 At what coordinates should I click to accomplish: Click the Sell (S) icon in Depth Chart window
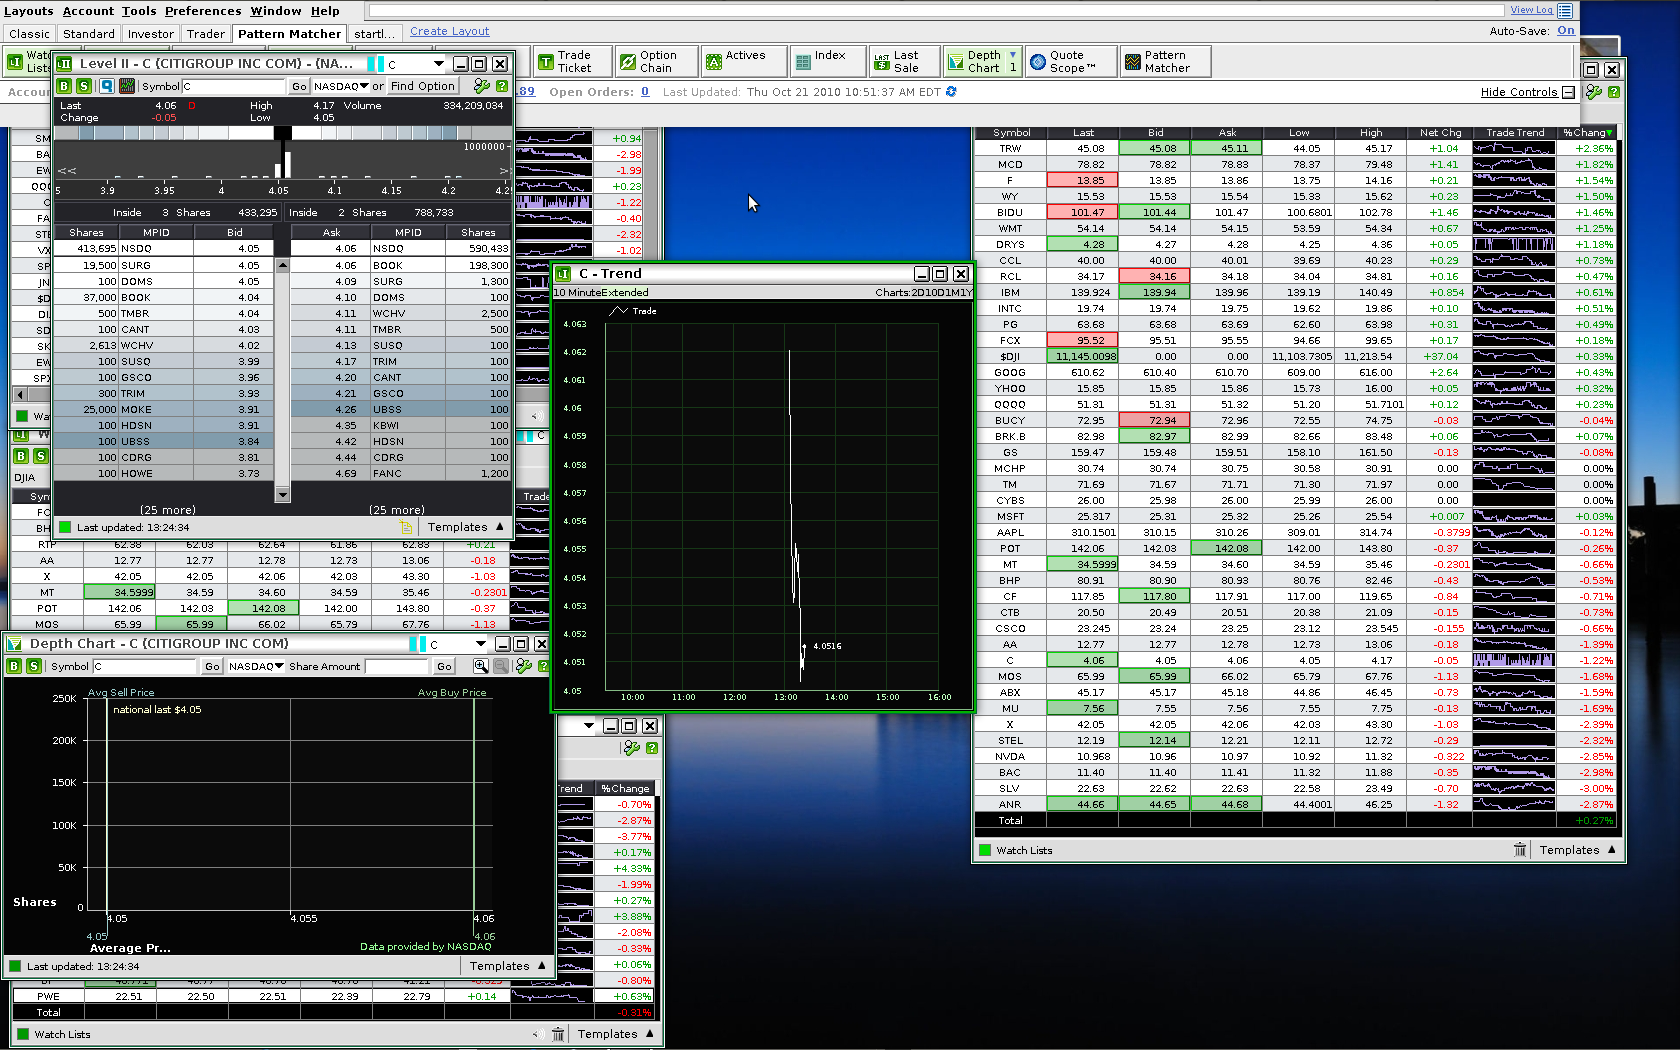34,666
